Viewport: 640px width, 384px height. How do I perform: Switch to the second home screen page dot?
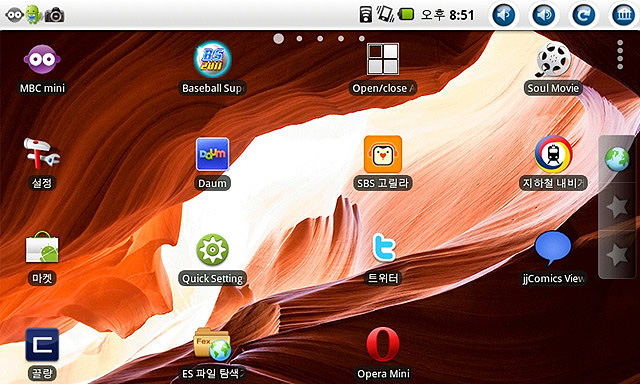(299, 38)
